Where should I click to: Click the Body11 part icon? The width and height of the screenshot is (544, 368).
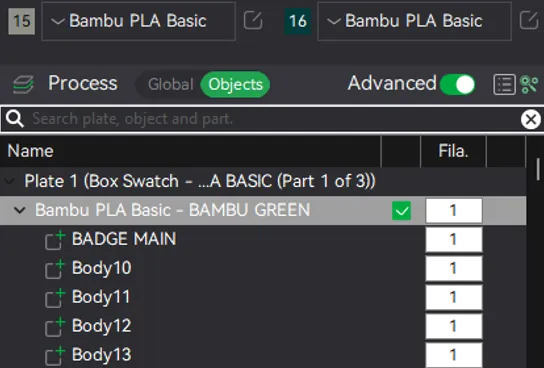[x=55, y=298]
